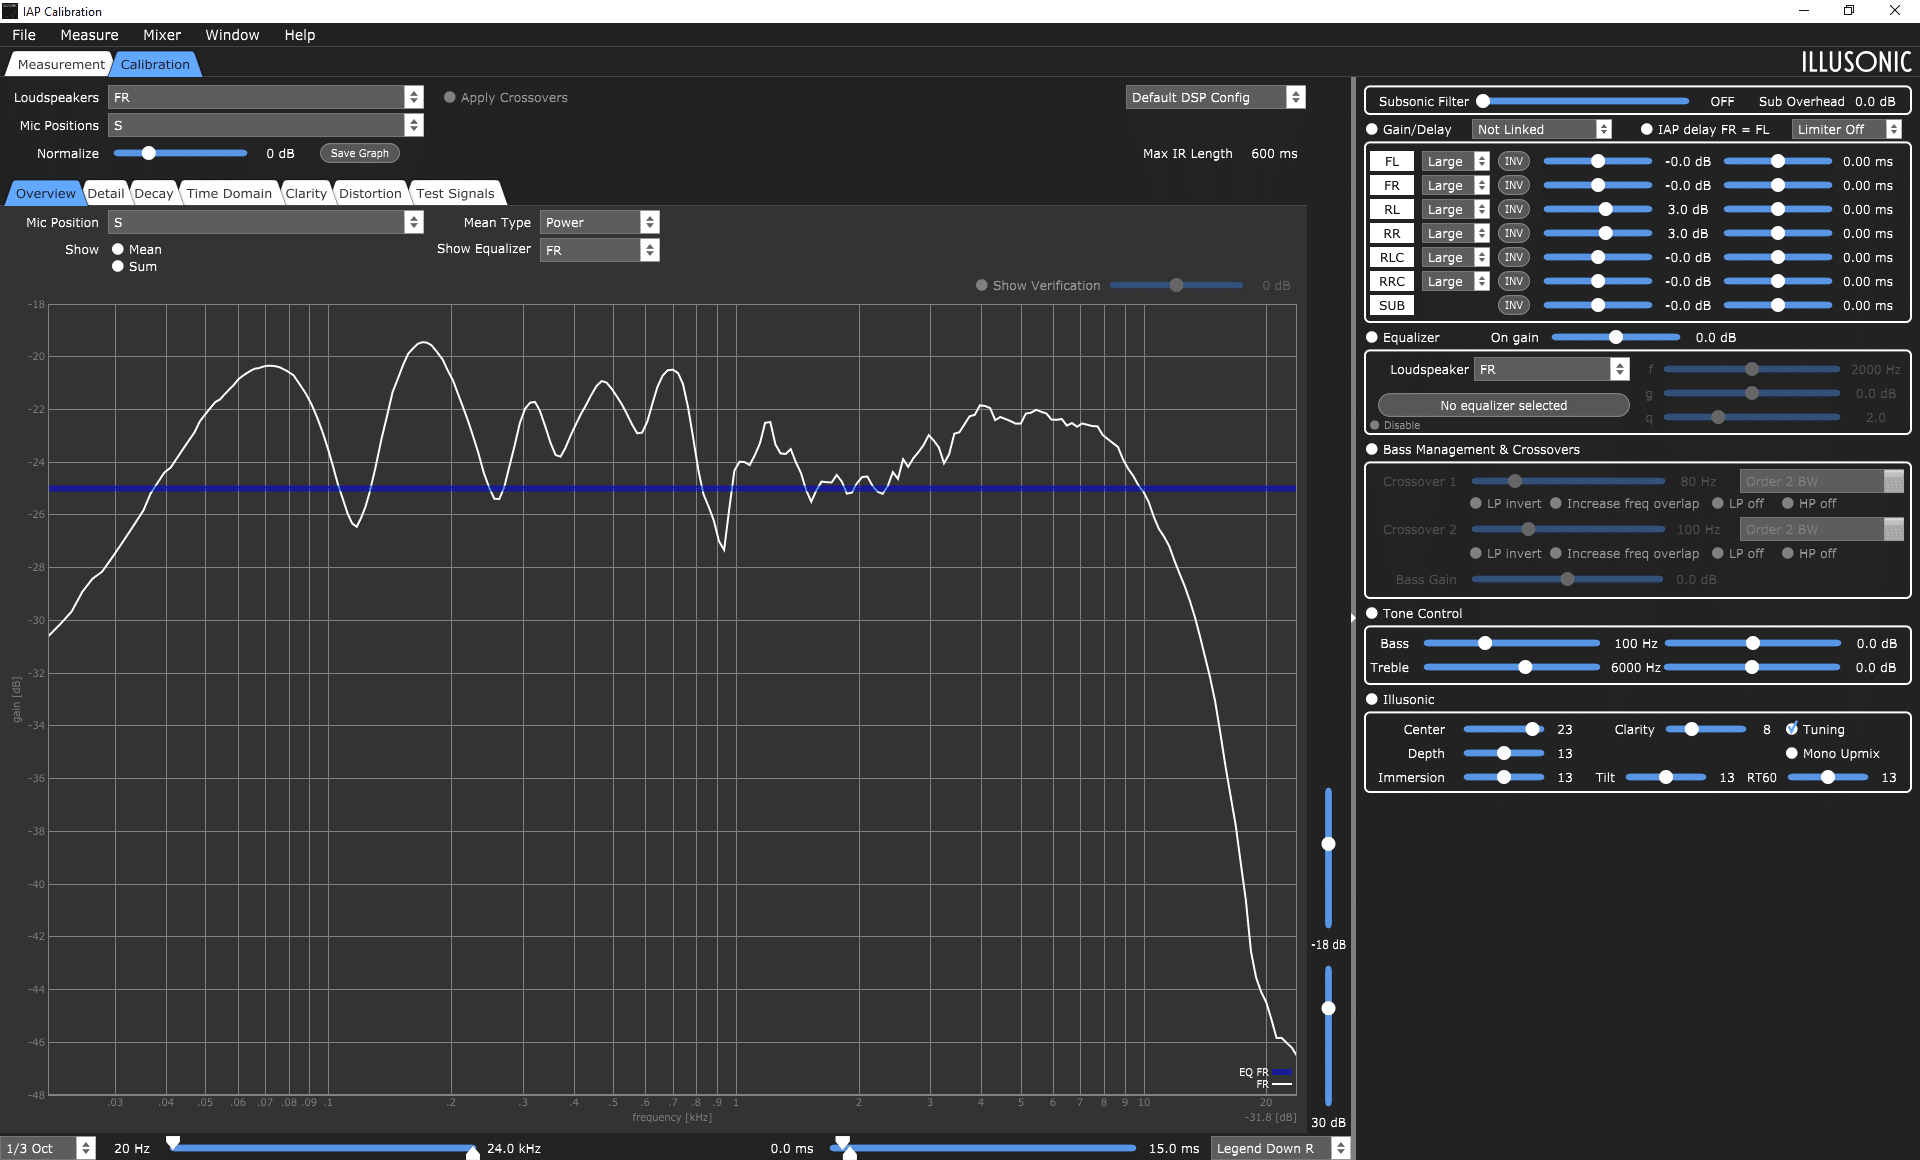Click the INV button for RL speaker

[x=1513, y=209]
